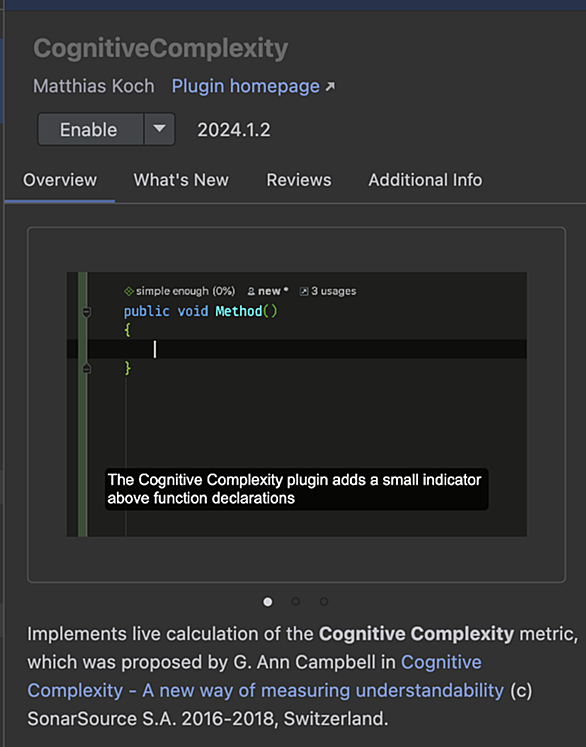The height and width of the screenshot is (747, 586).
Task: Click the external link arrow beside Plugin homepage
Action: coord(330,87)
